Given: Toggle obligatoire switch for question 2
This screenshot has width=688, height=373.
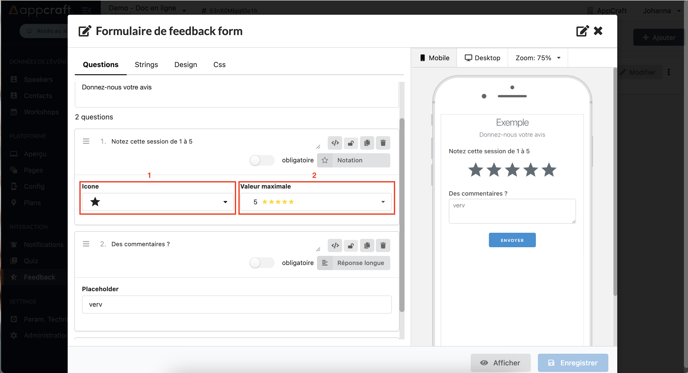Looking at the screenshot, I should coord(262,263).
